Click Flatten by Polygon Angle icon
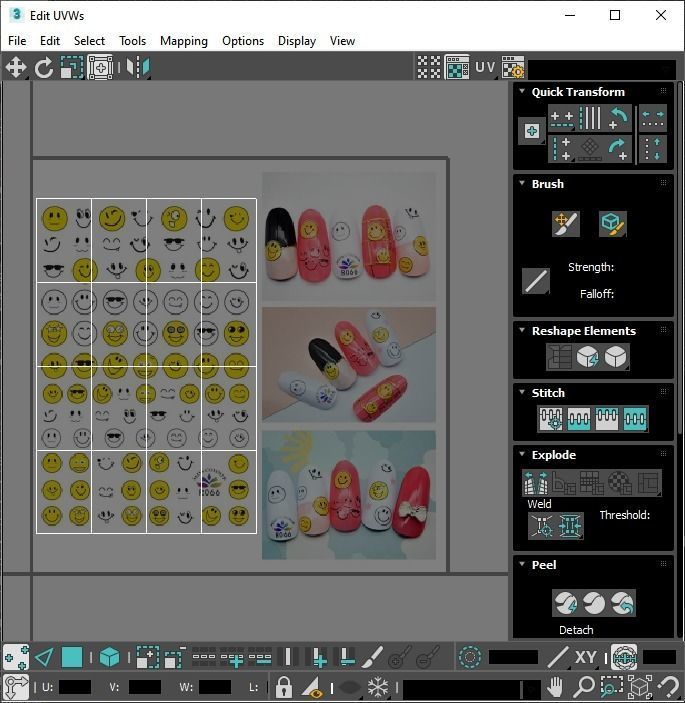Image resolution: width=685 pixels, height=703 pixels. [x=564, y=482]
